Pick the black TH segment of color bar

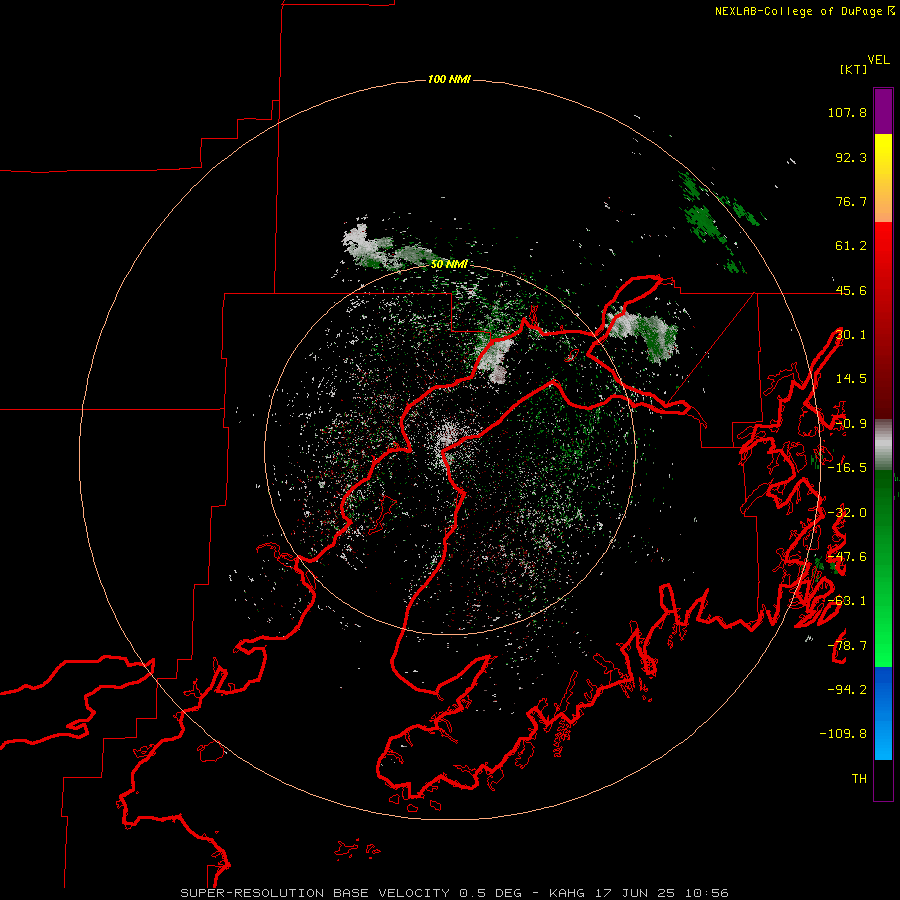click(883, 779)
